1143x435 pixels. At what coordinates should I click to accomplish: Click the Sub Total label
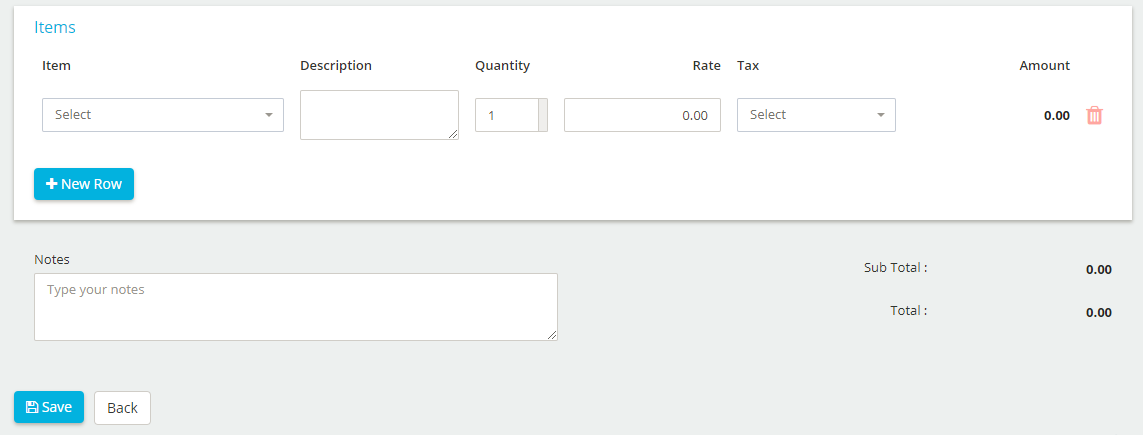895,267
